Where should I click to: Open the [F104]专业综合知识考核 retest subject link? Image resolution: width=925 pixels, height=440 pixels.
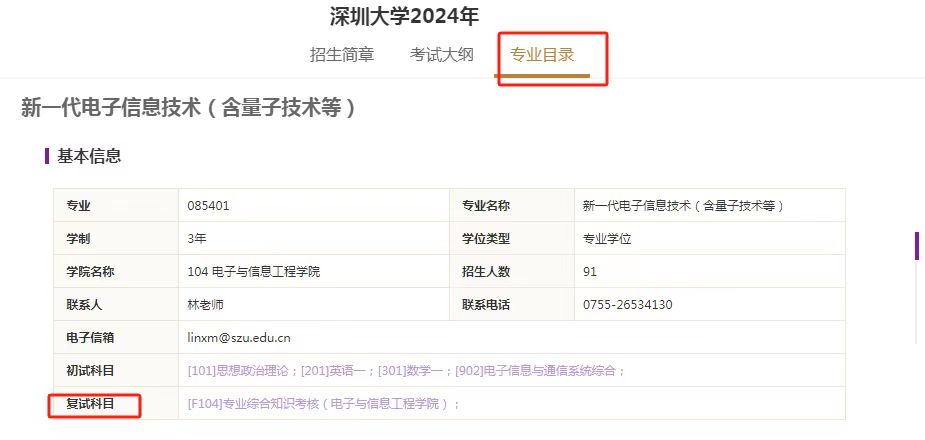point(320,404)
